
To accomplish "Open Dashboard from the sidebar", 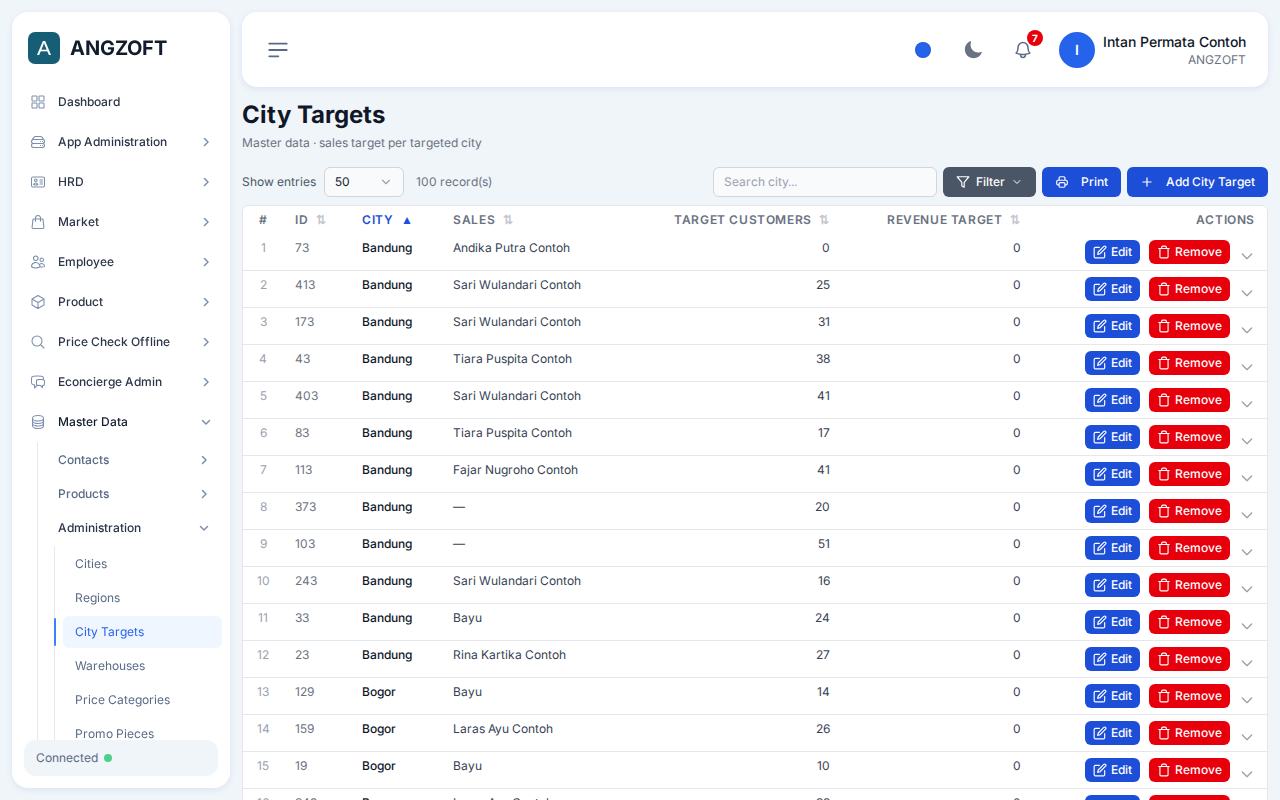I will coord(121,102).
